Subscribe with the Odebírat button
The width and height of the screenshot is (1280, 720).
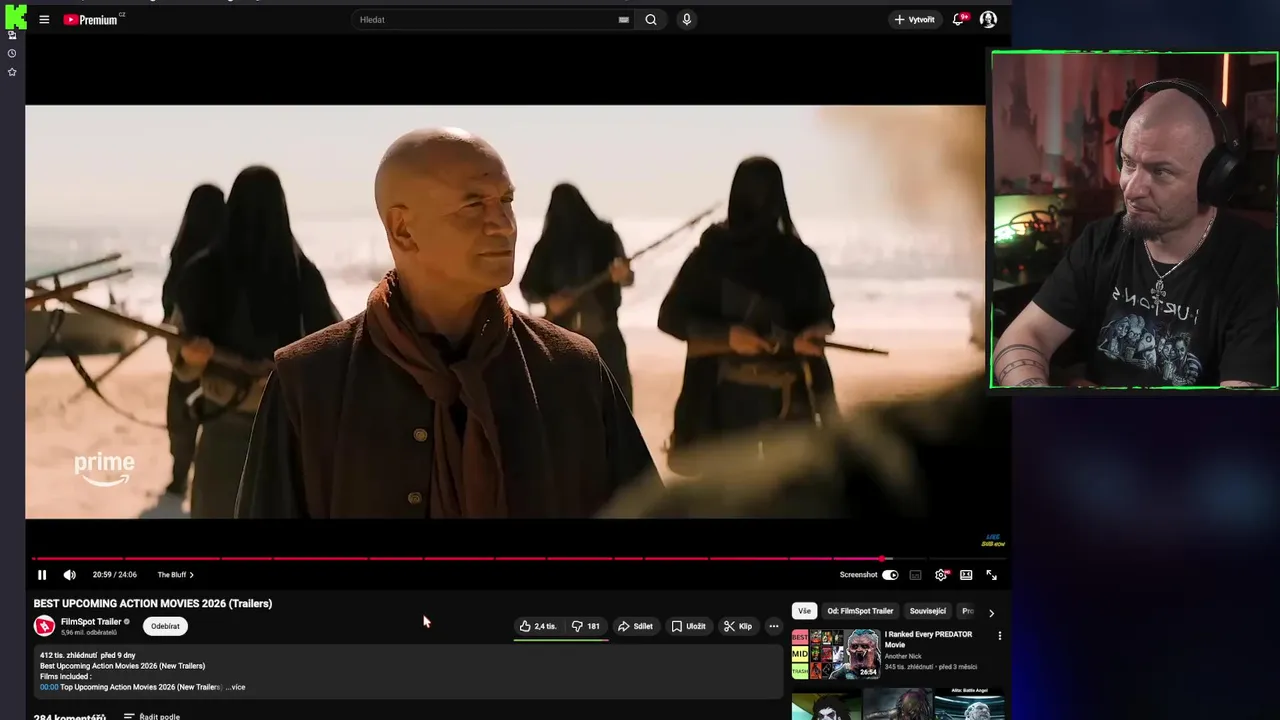click(x=165, y=626)
